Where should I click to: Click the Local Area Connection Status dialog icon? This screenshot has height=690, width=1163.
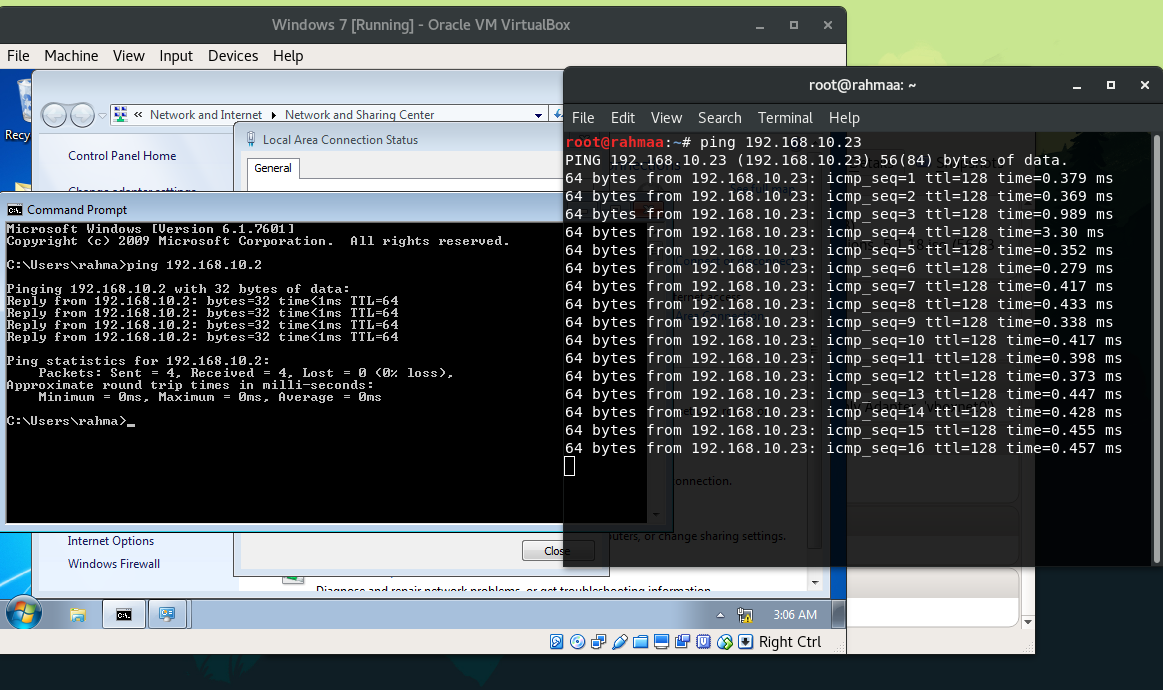coord(251,139)
